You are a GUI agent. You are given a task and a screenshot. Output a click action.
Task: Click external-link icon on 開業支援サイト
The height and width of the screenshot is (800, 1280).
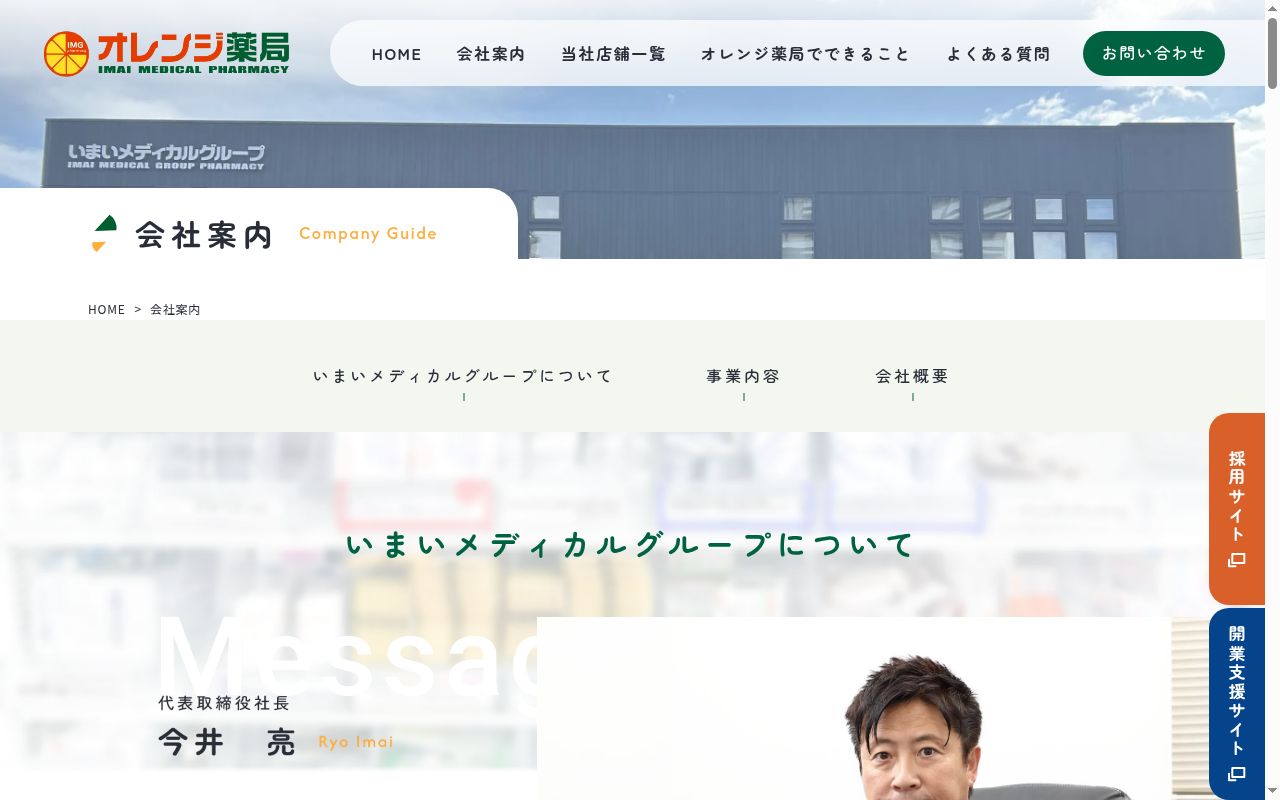pos(1237,774)
